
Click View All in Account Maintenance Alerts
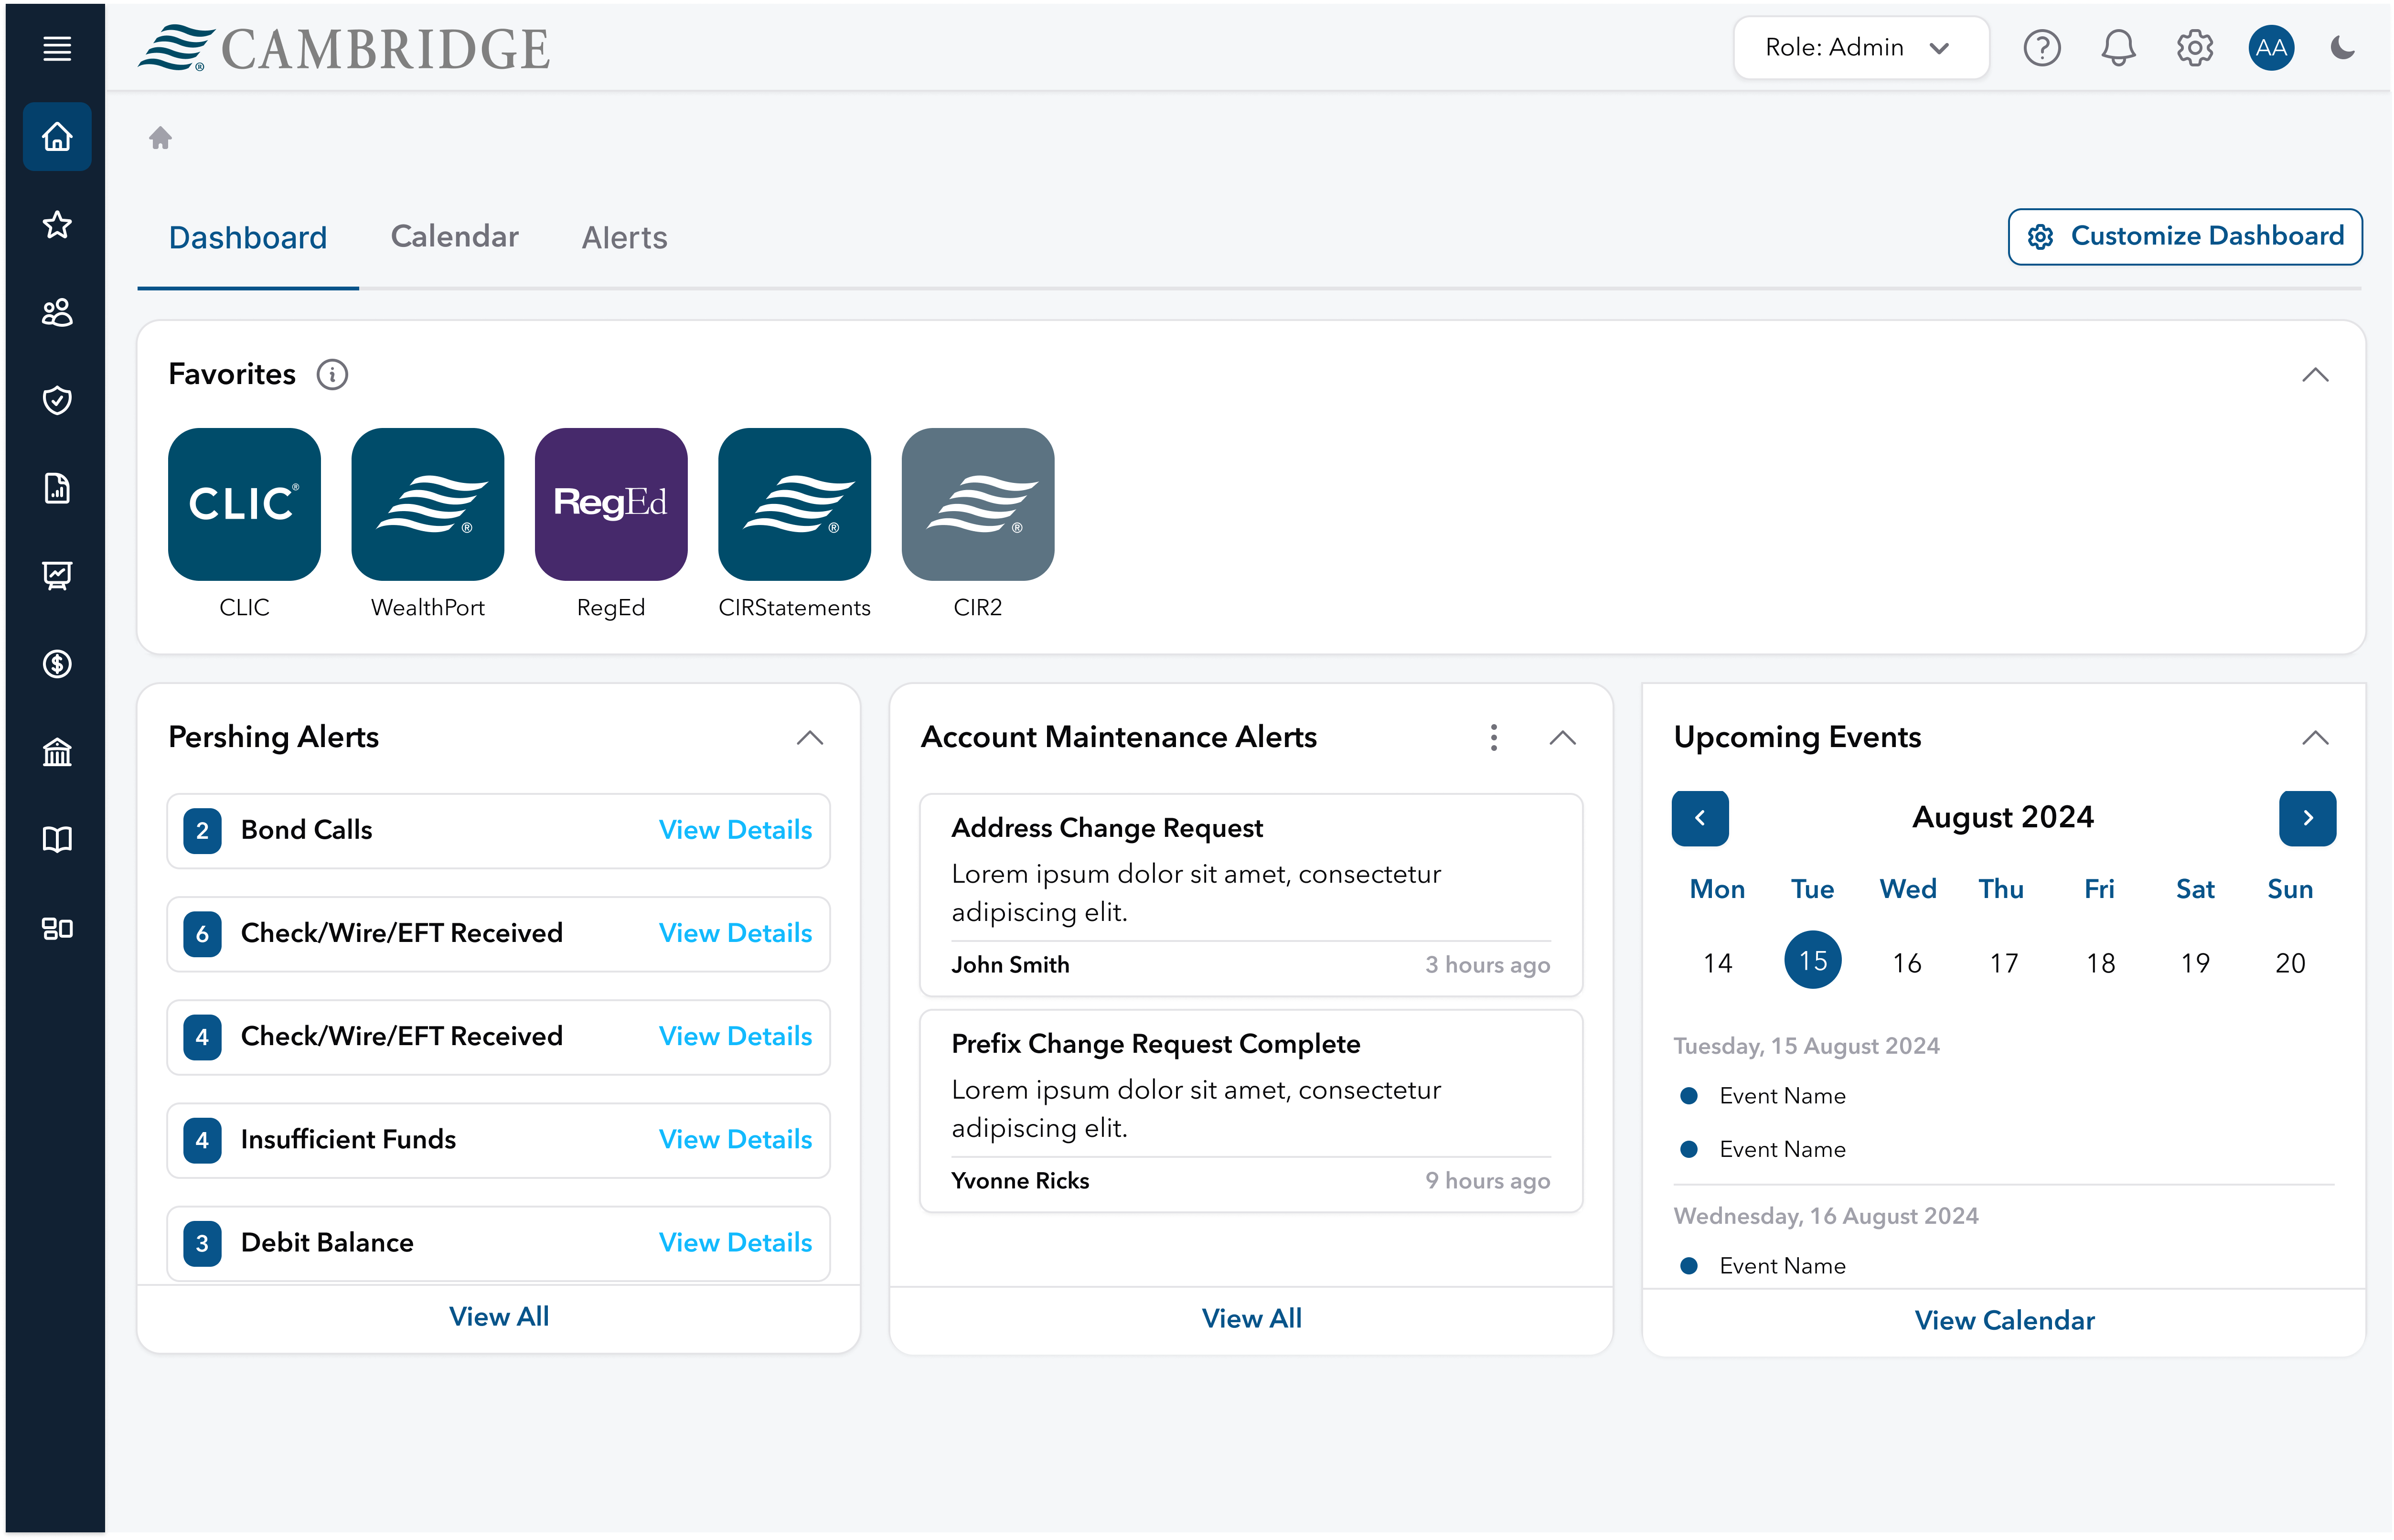[1251, 1319]
